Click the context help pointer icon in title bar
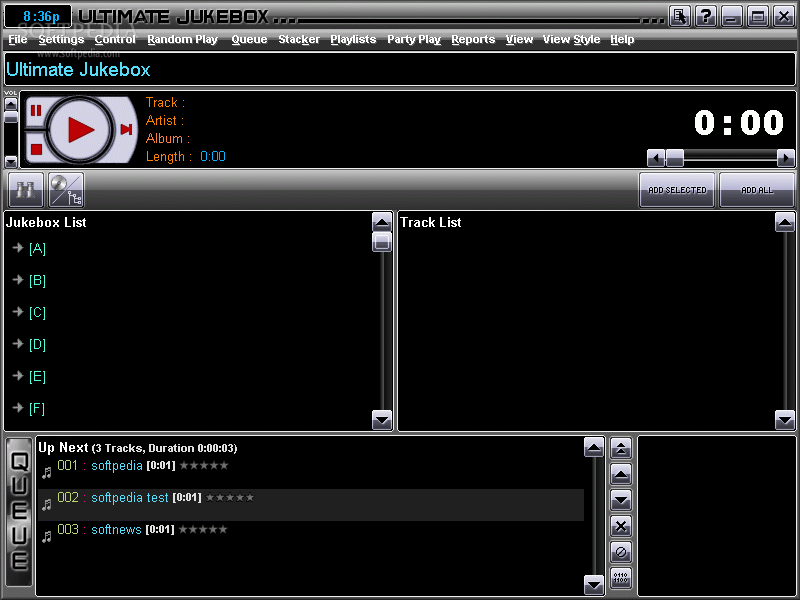800x600 pixels. [680, 16]
